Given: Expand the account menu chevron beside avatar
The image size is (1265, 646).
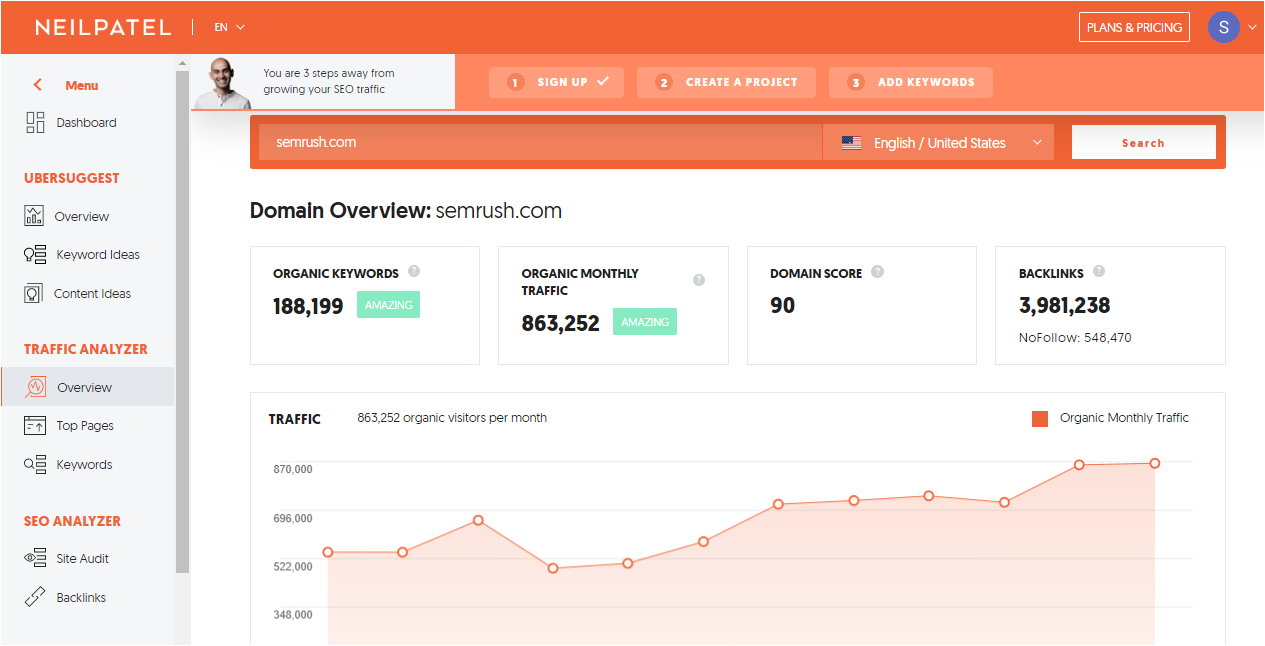Looking at the screenshot, I should tap(1252, 28).
